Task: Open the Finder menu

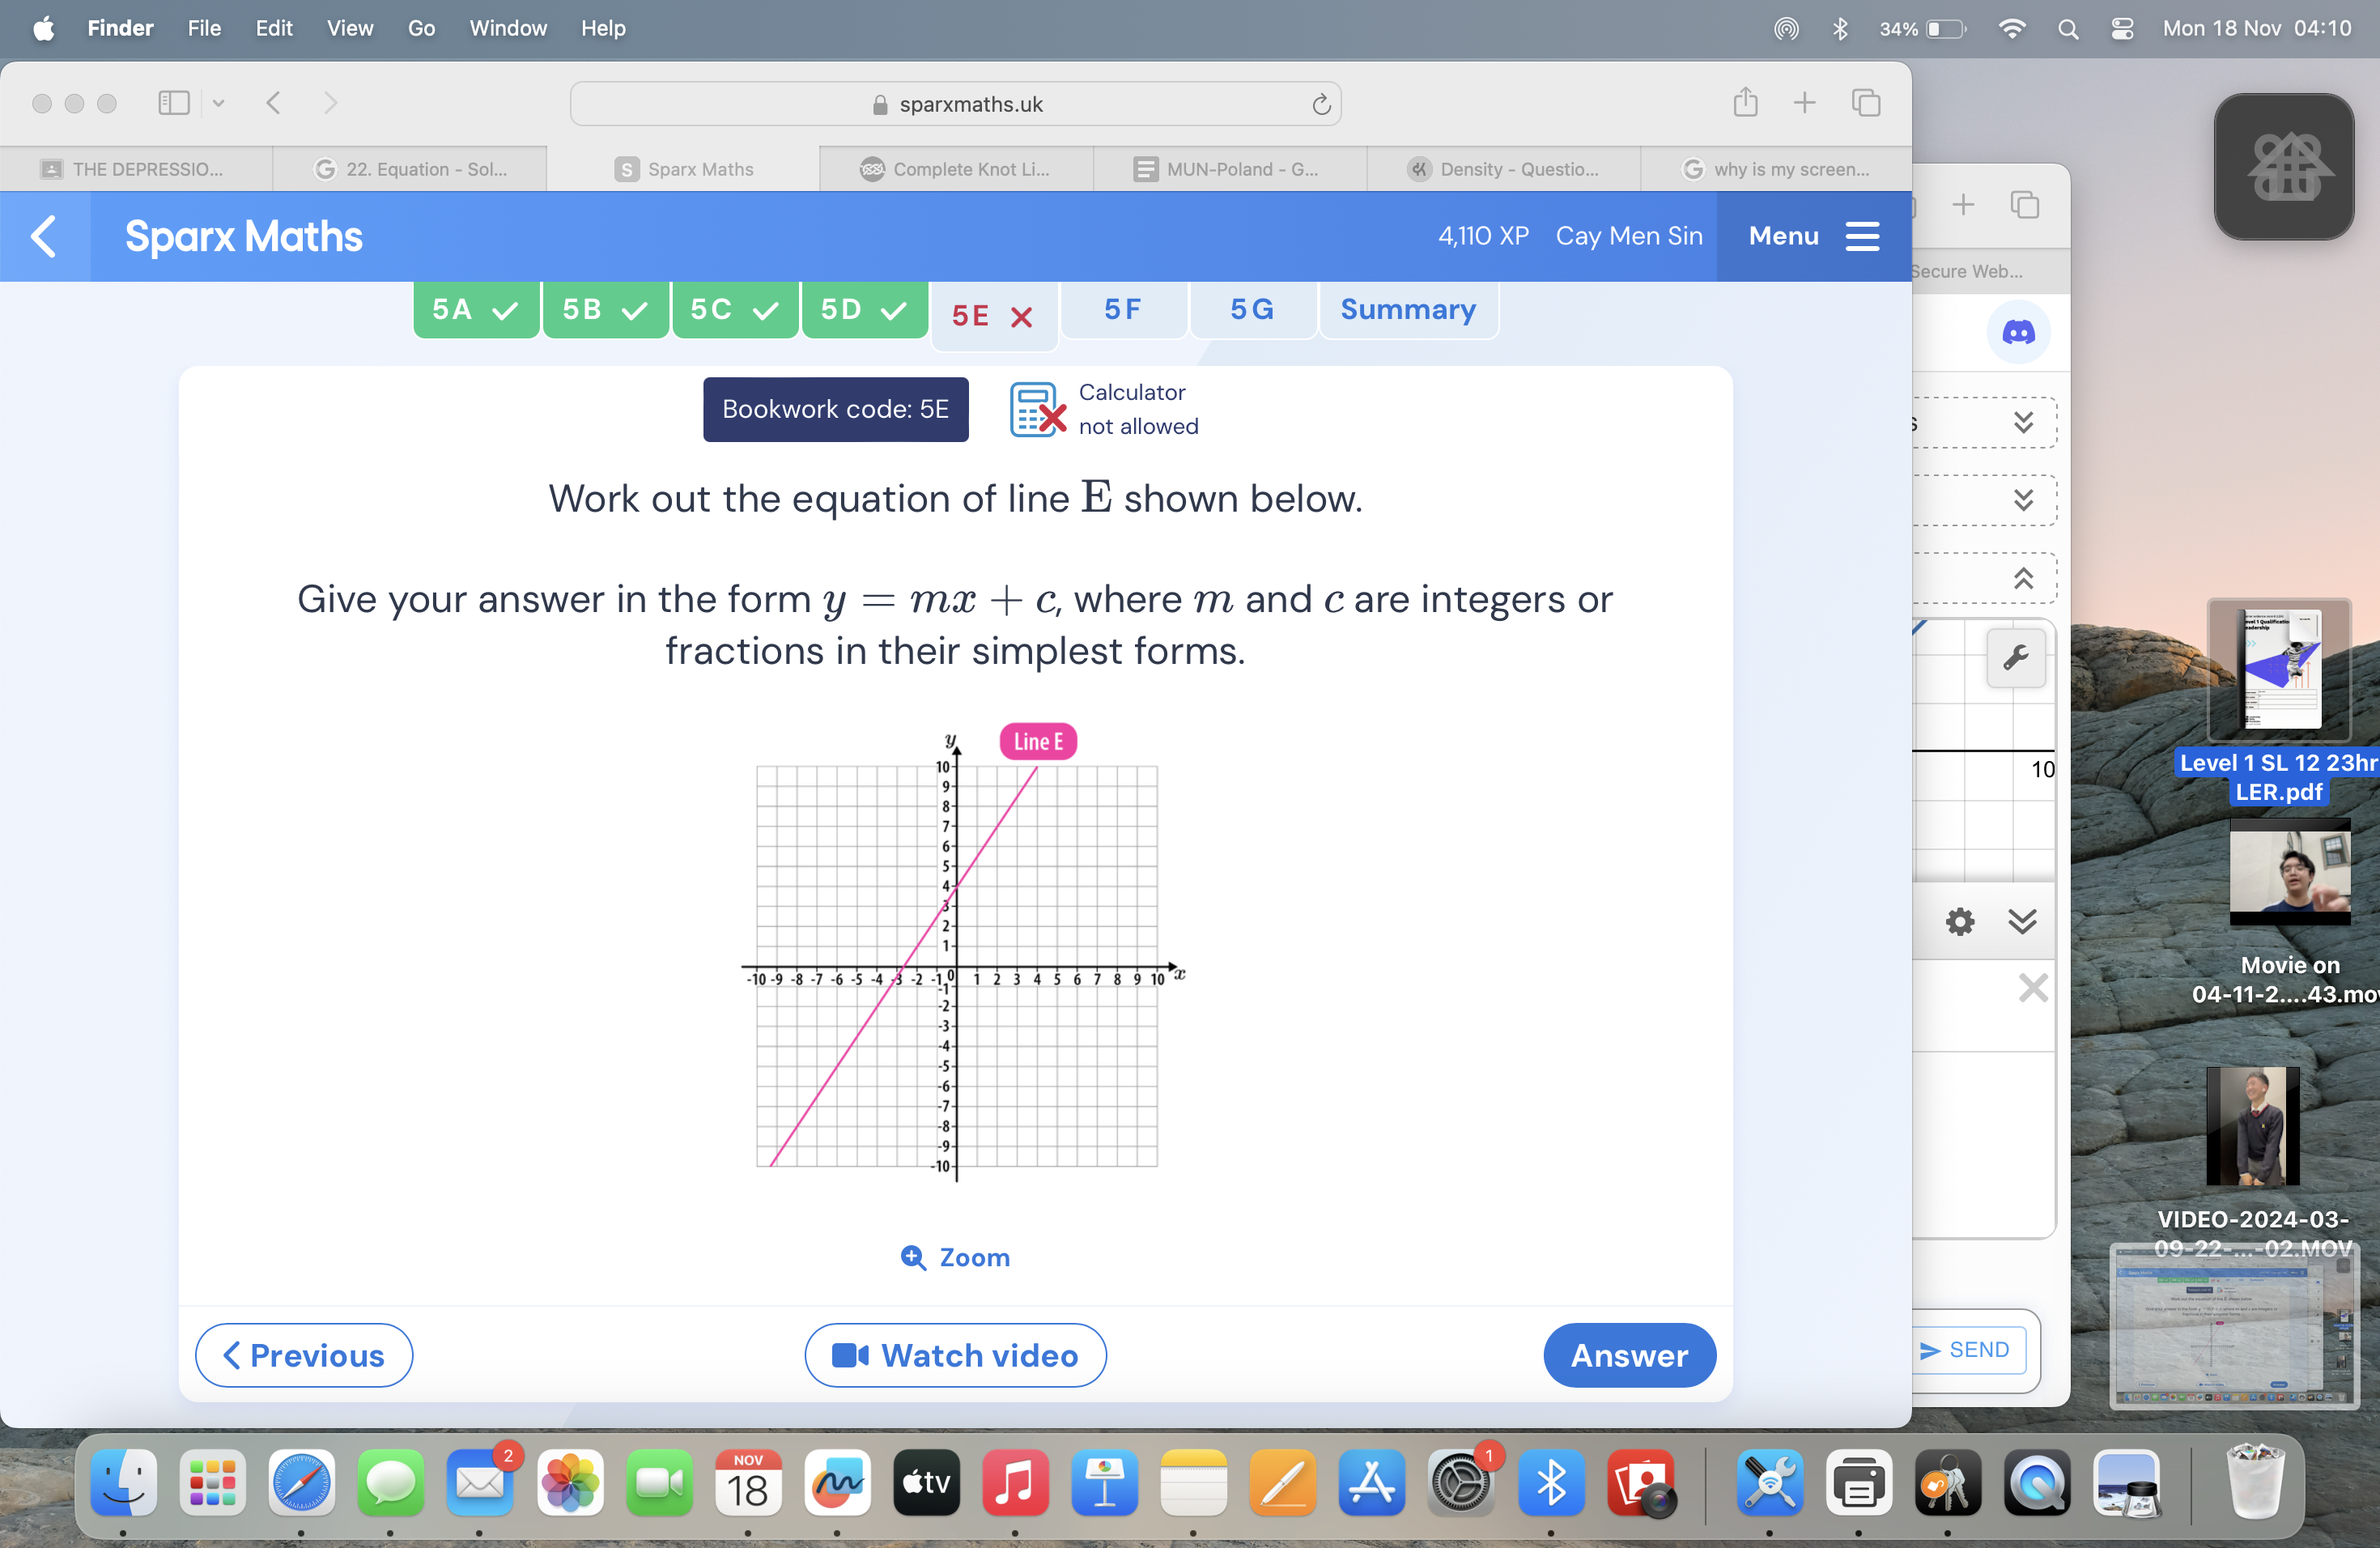Action: 120,28
